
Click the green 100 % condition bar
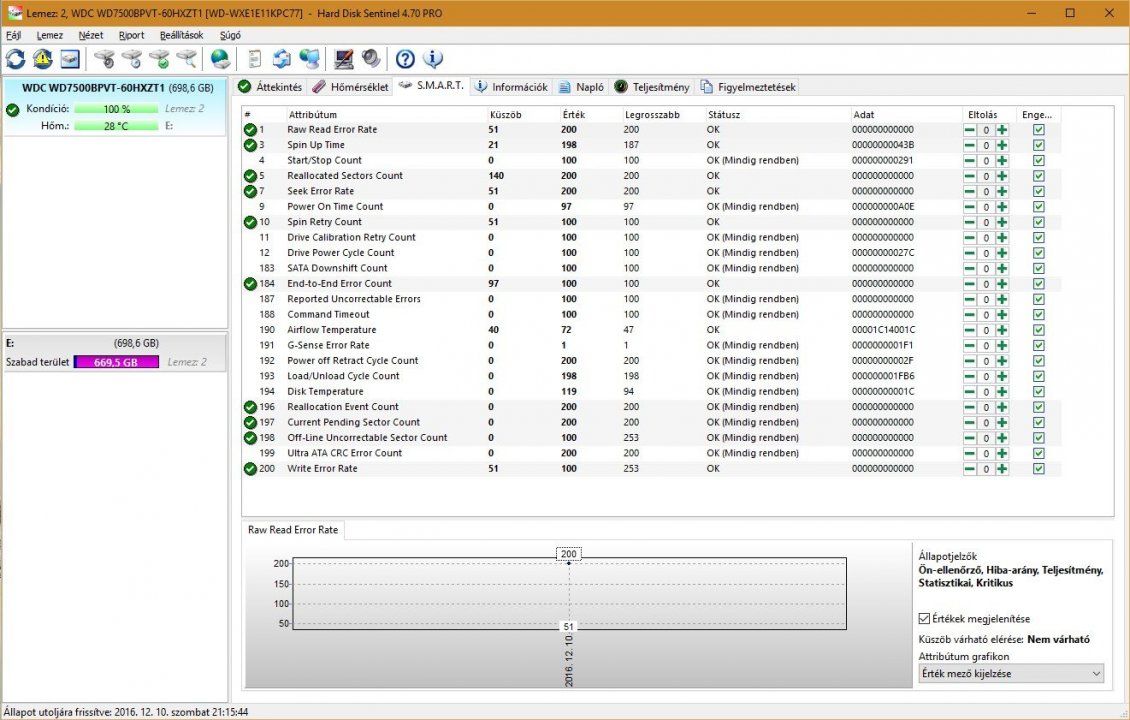click(116, 109)
